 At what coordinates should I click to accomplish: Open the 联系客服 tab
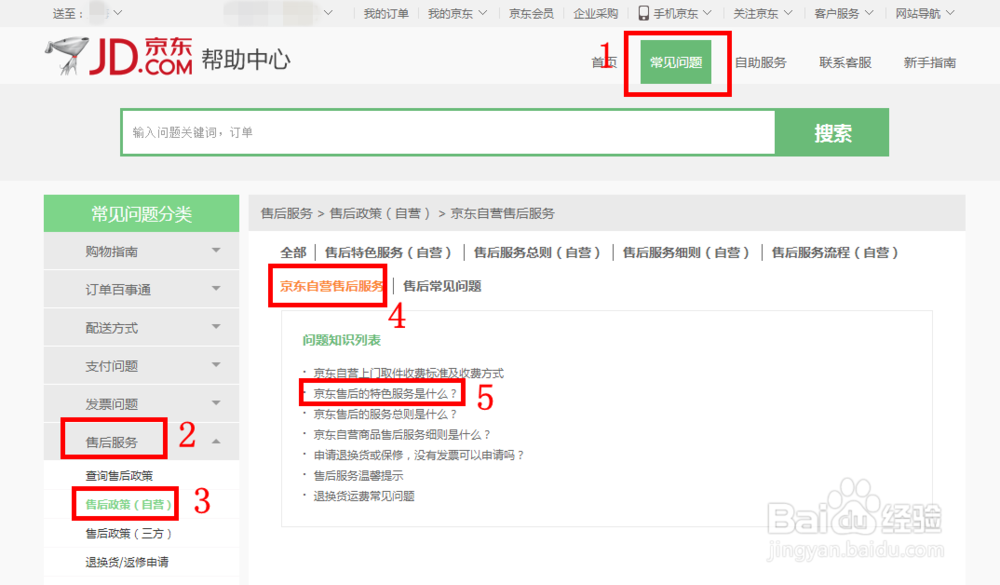(845, 63)
